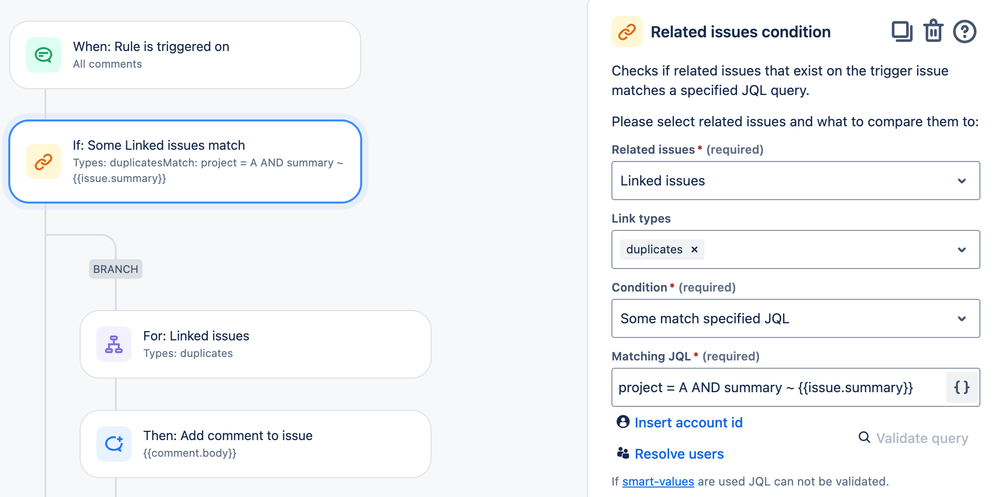Click inside the Matching JQL field
Image resolution: width=999 pixels, height=497 pixels.
coord(777,387)
